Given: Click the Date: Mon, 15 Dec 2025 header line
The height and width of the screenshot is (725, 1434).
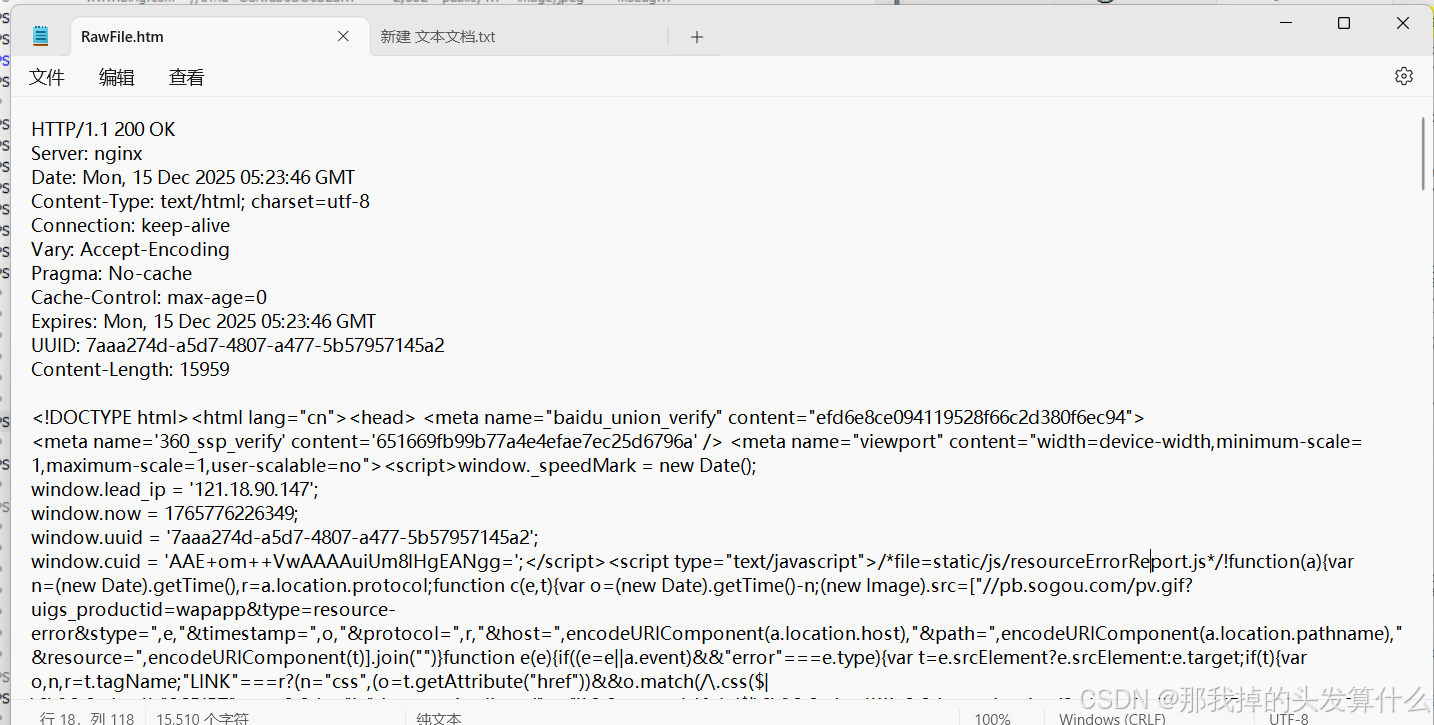Looking at the screenshot, I should (x=193, y=177).
